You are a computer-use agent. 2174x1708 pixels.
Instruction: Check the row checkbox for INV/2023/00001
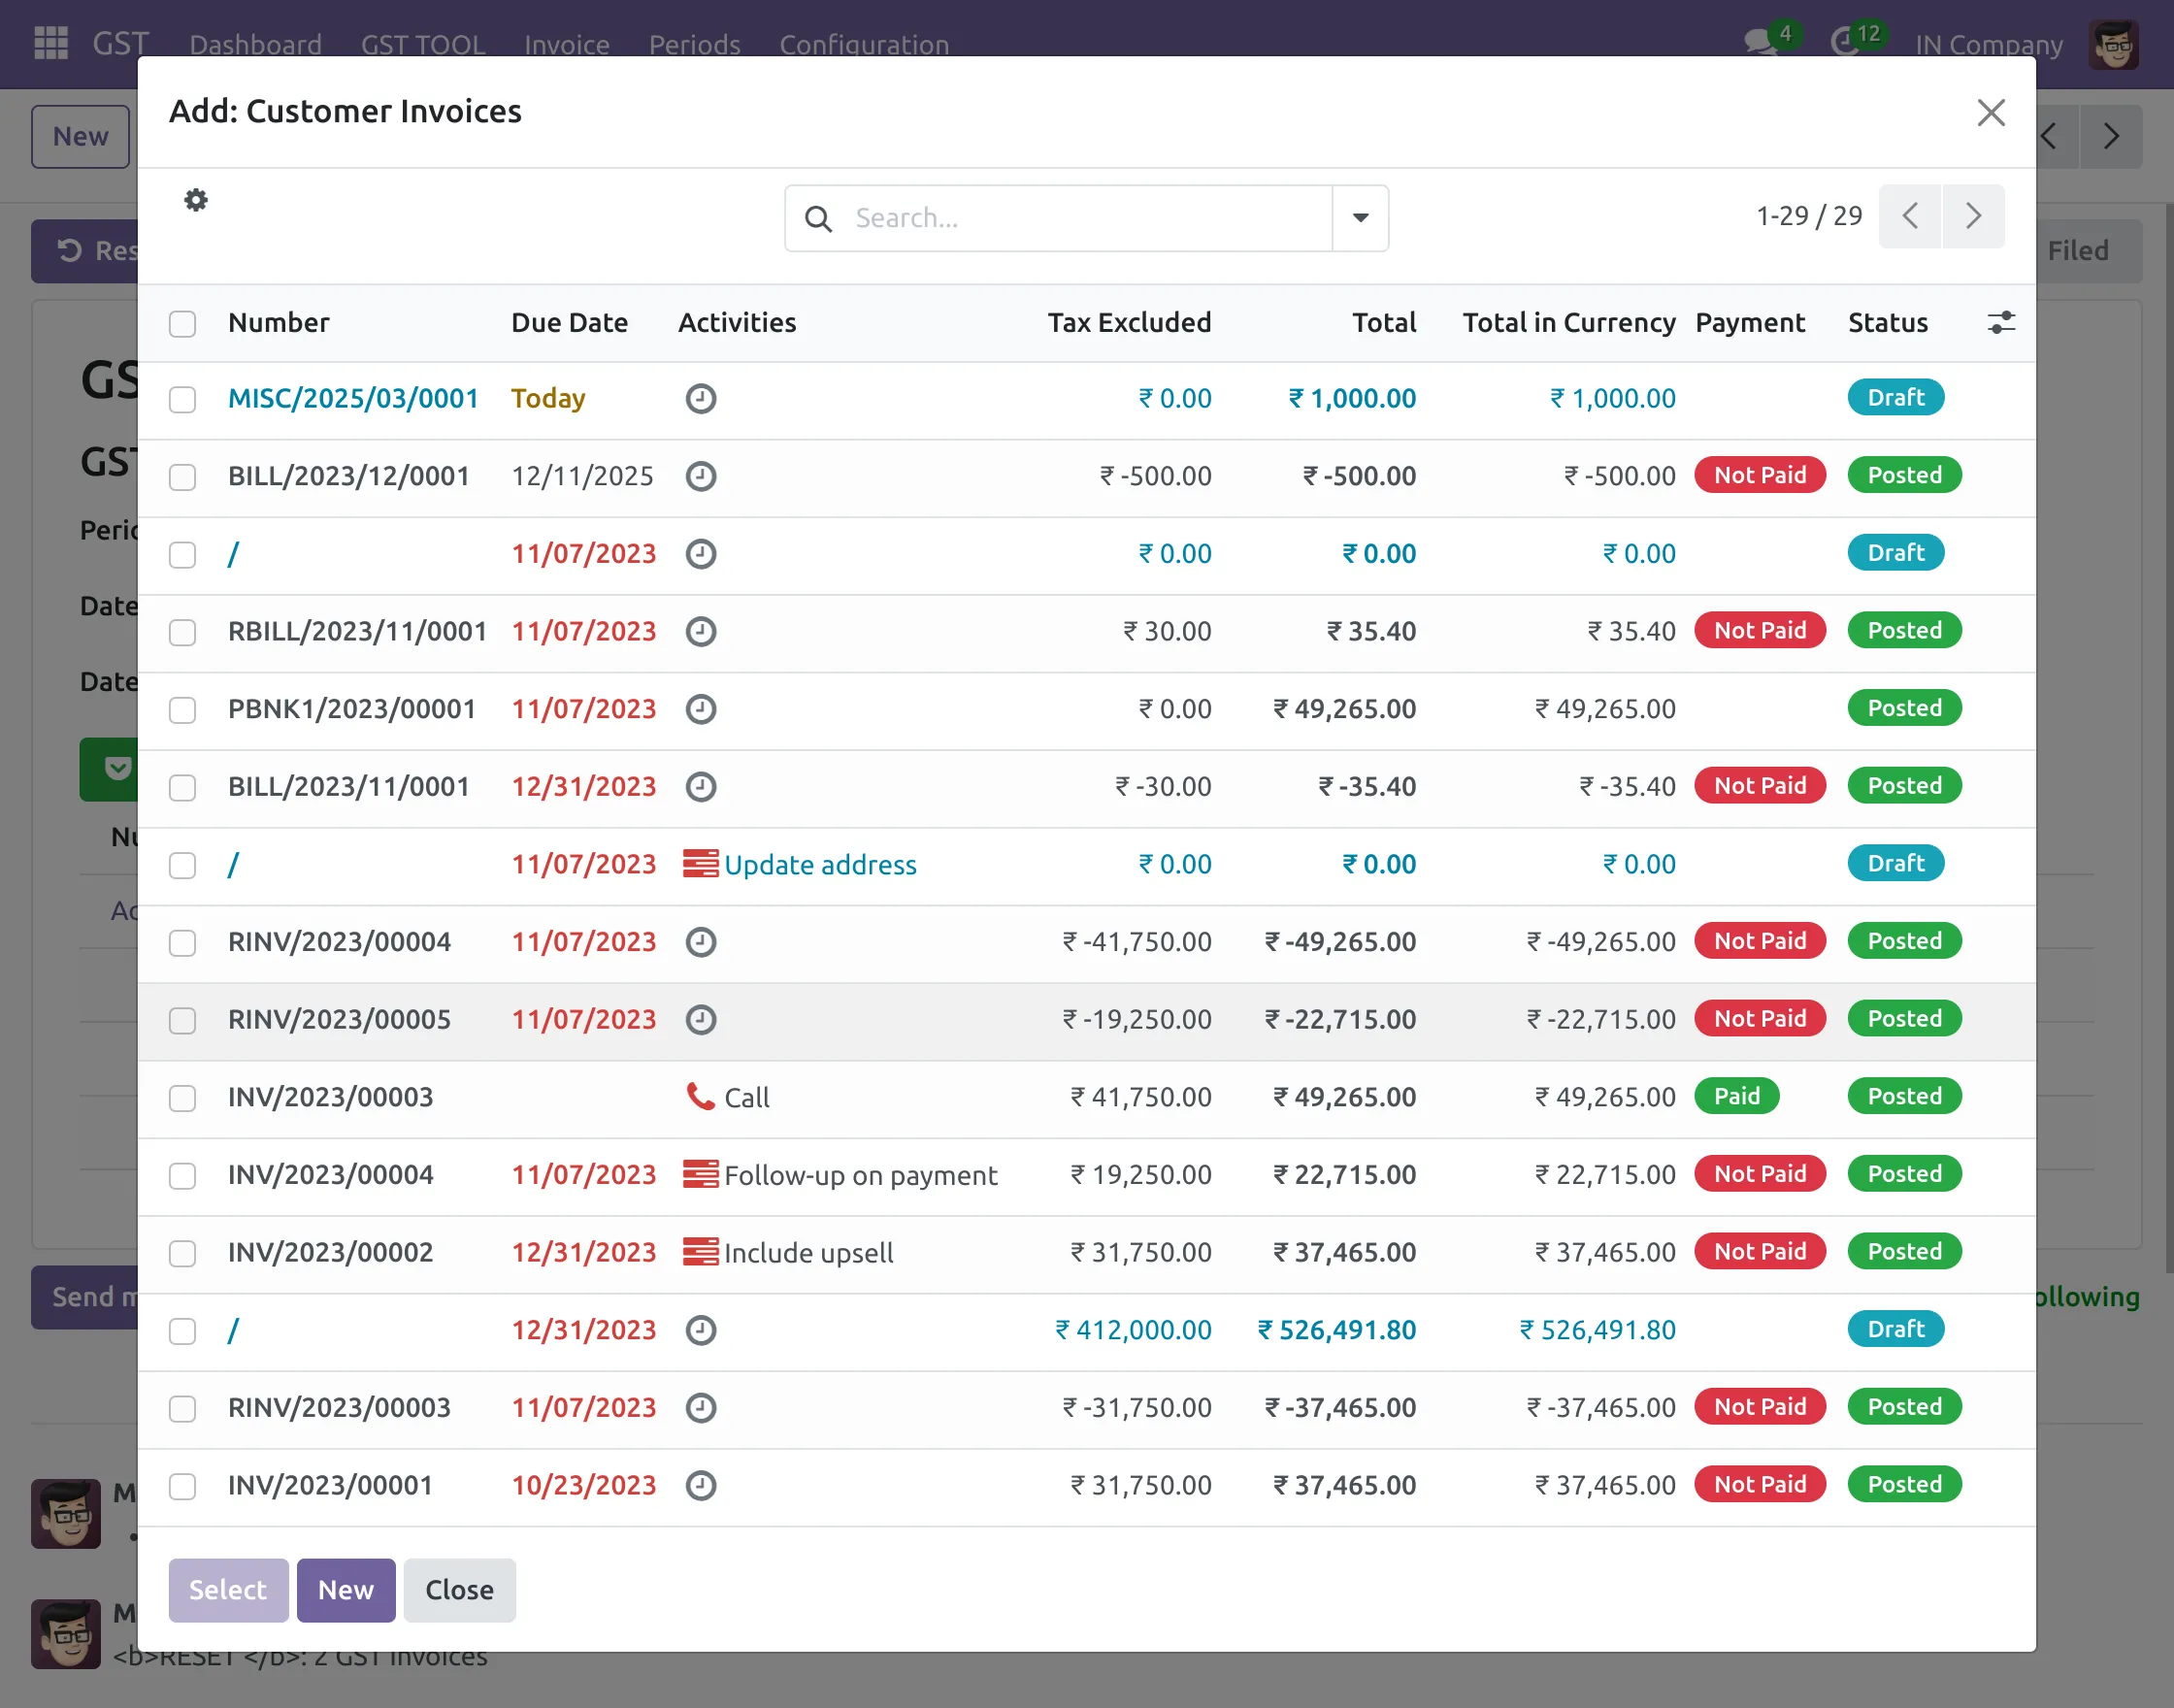pos(182,1487)
